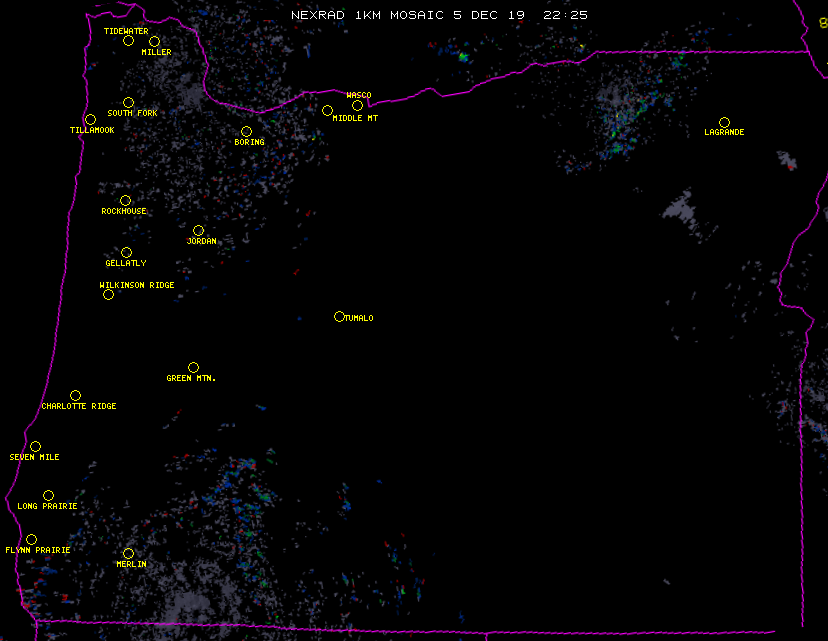Click the Flynn Prairie text label
The width and height of the screenshot is (828, 641).
click(x=38, y=550)
